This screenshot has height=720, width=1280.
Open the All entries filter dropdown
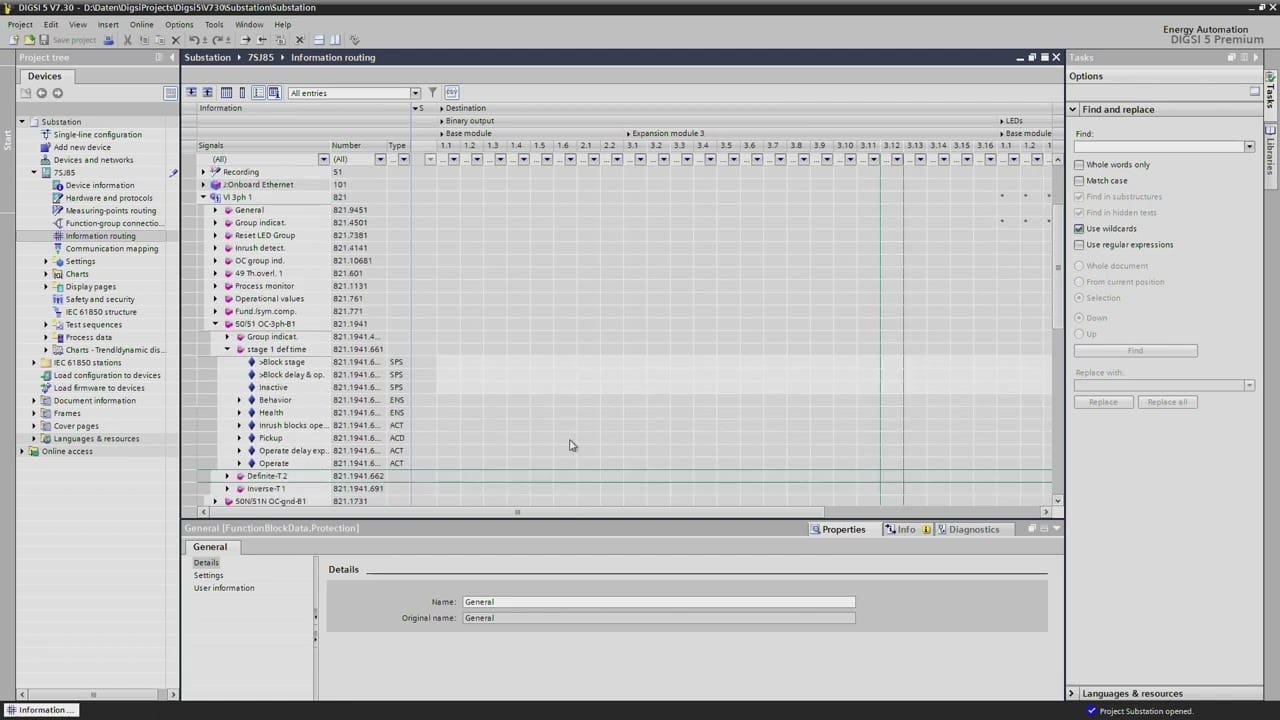[x=415, y=93]
